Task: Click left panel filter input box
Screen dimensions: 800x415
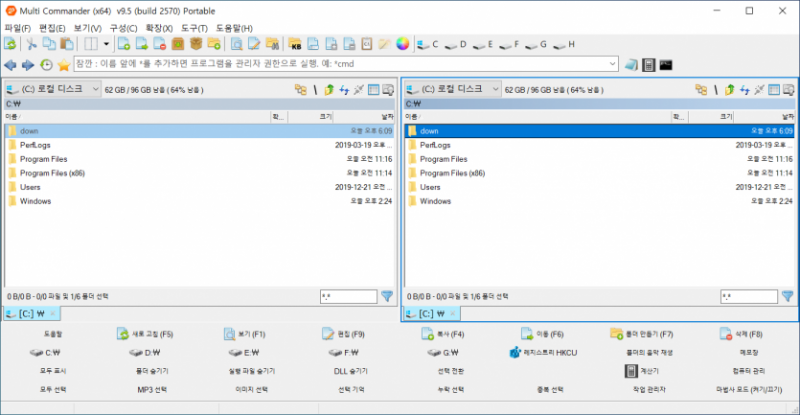Action: (x=348, y=297)
